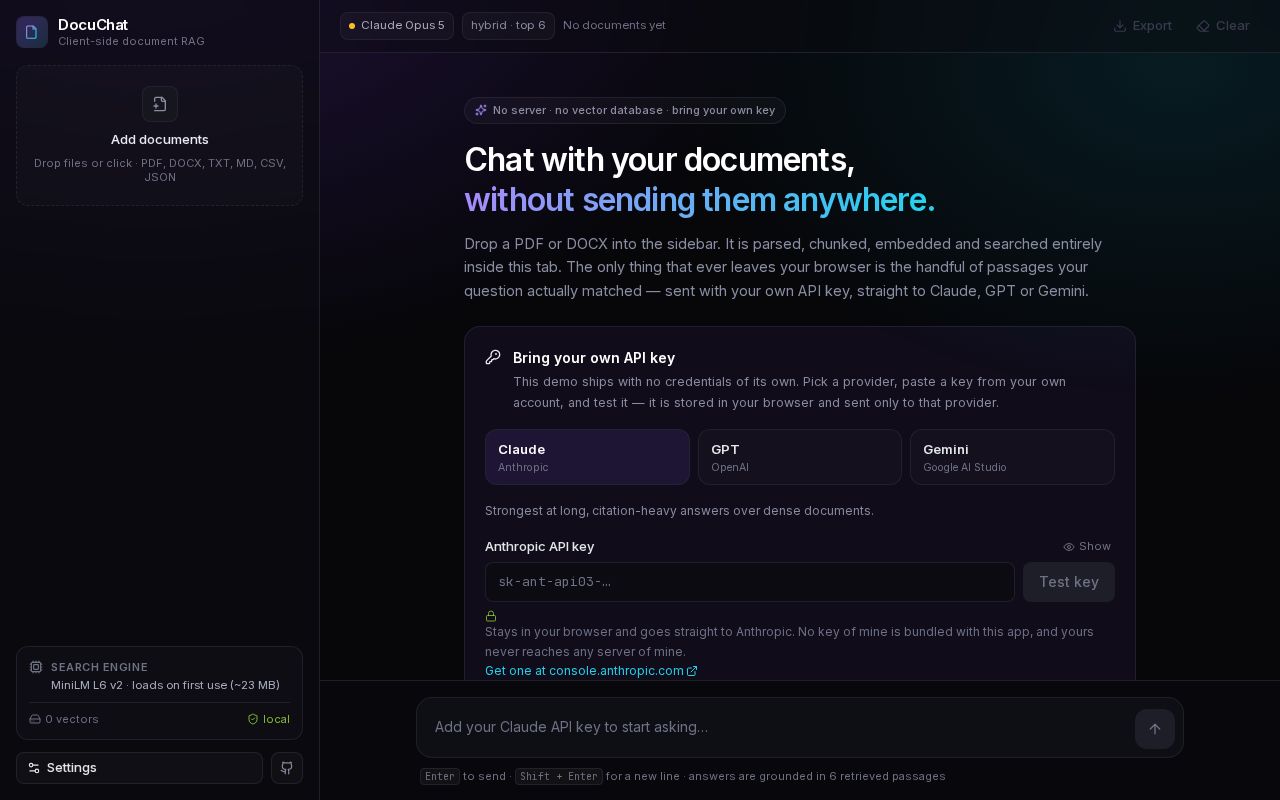Screen dimensions: 1280x800
Task: Open Settings
Action: point(139,768)
